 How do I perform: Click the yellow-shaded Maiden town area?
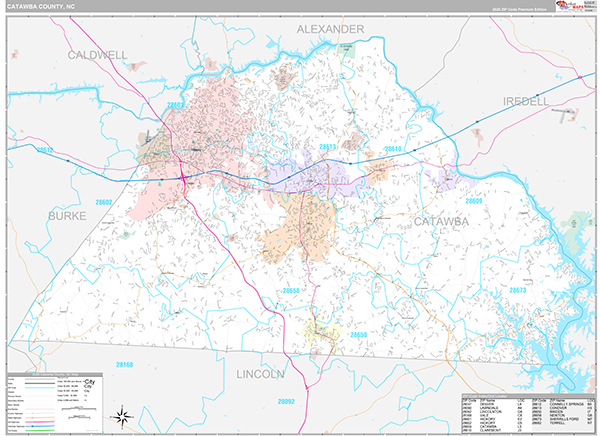point(321,333)
